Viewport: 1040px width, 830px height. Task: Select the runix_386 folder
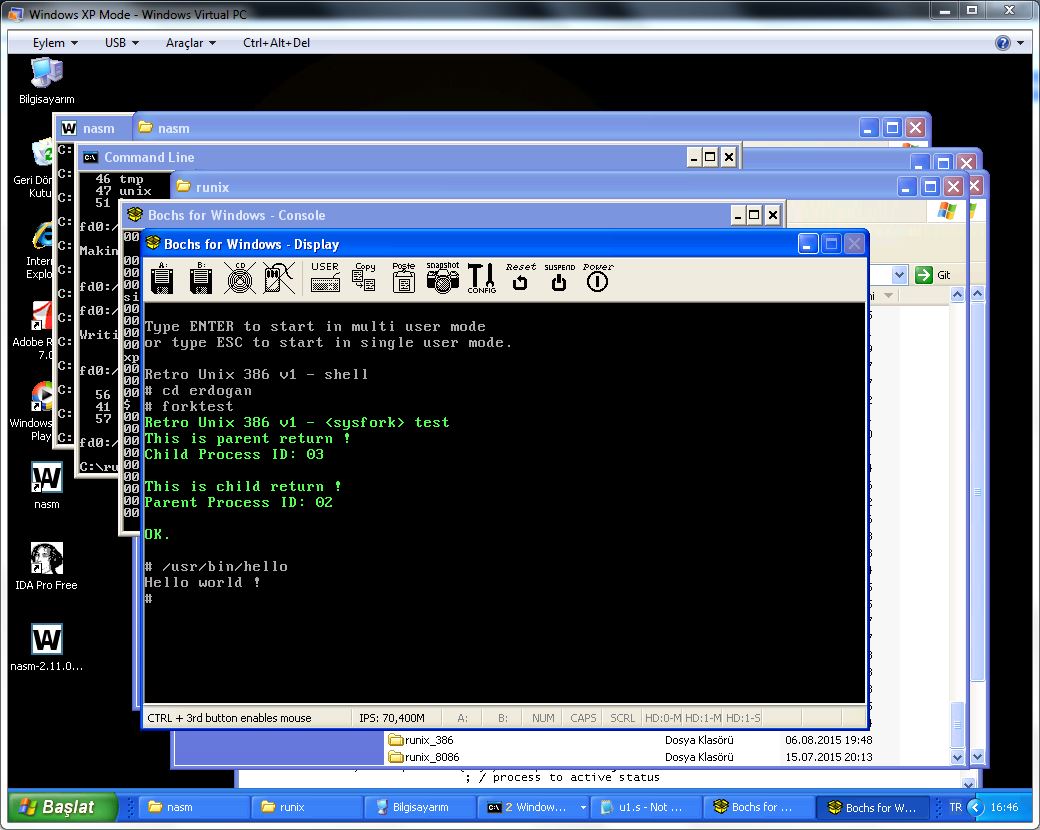click(422, 740)
